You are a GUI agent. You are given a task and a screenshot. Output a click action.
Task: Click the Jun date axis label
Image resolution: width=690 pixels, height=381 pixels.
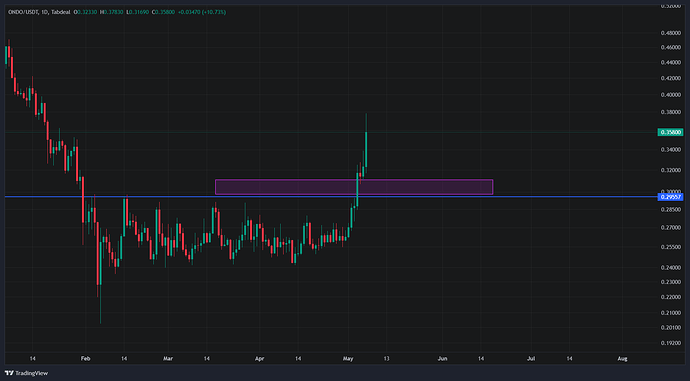[442, 359]
